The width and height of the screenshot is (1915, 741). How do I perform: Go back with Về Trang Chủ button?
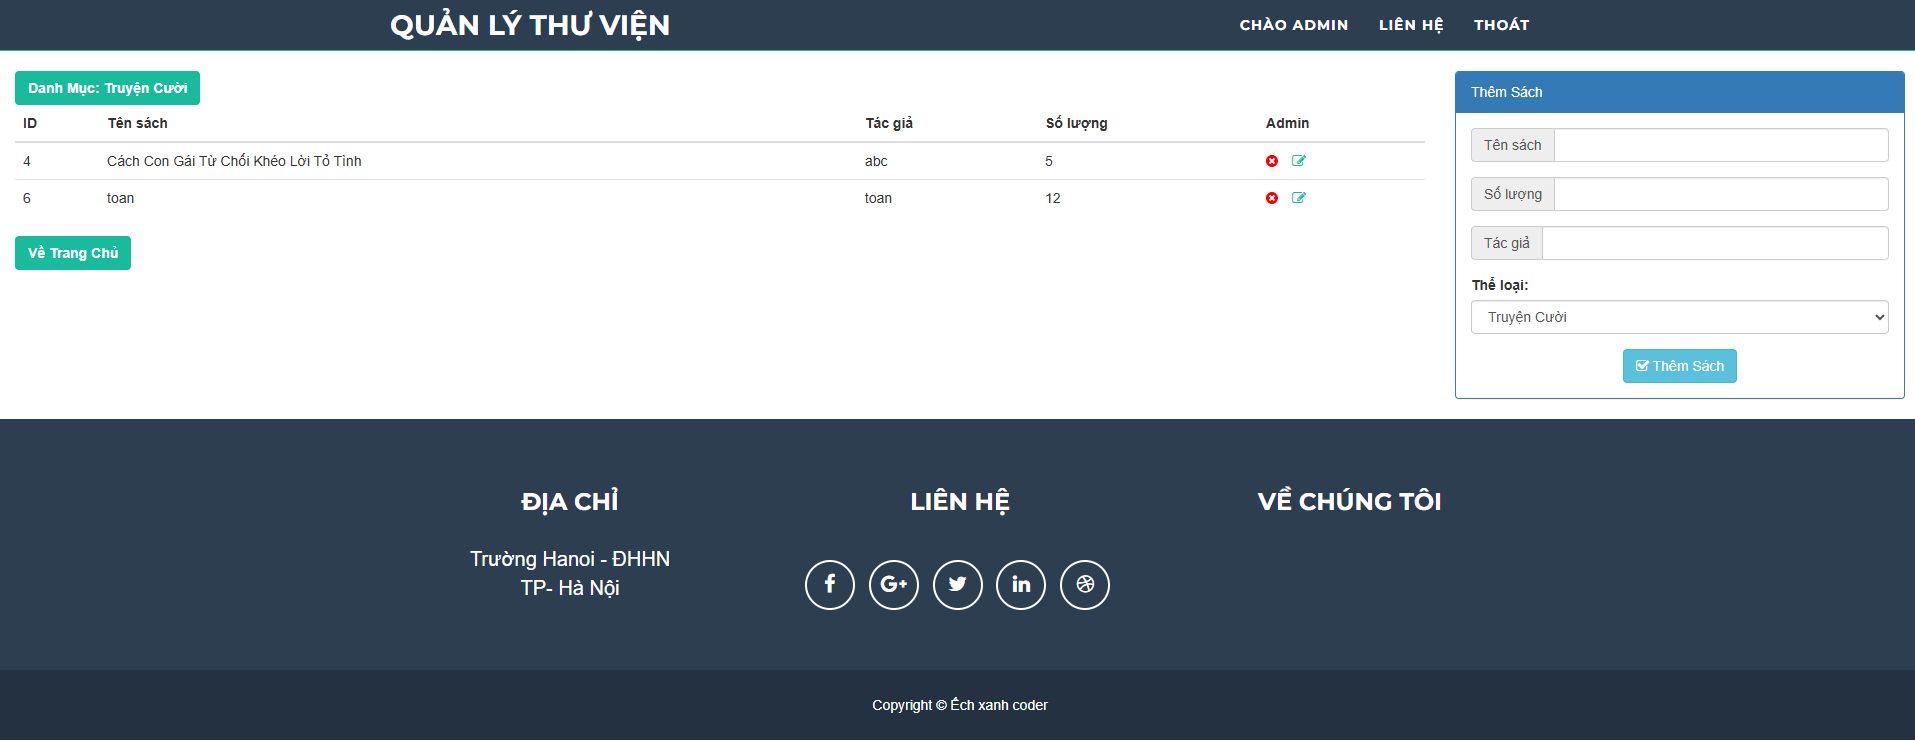[x=73, y=253]
